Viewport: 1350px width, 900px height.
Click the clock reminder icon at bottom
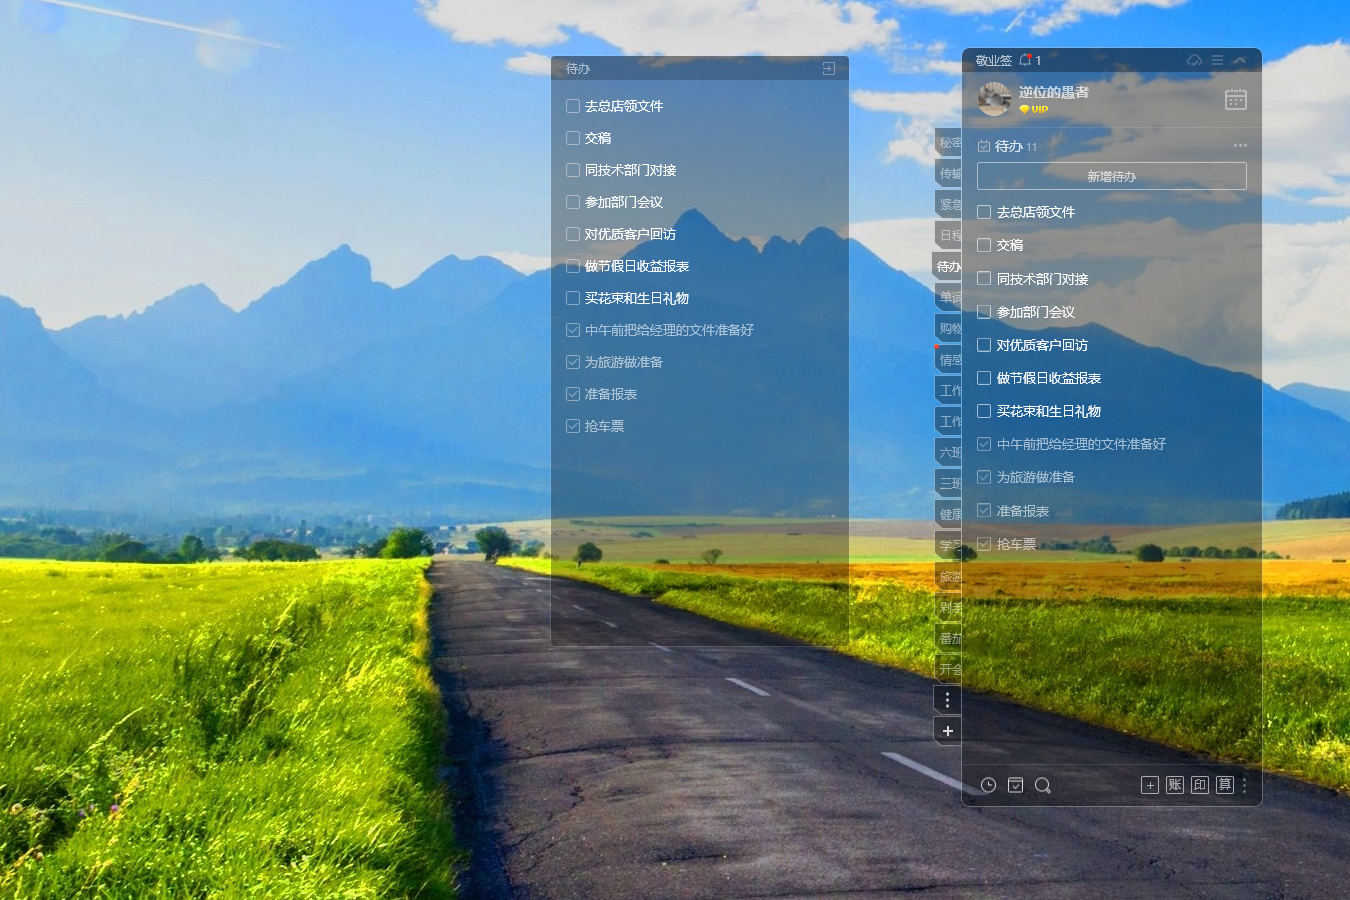coord(988,785)
